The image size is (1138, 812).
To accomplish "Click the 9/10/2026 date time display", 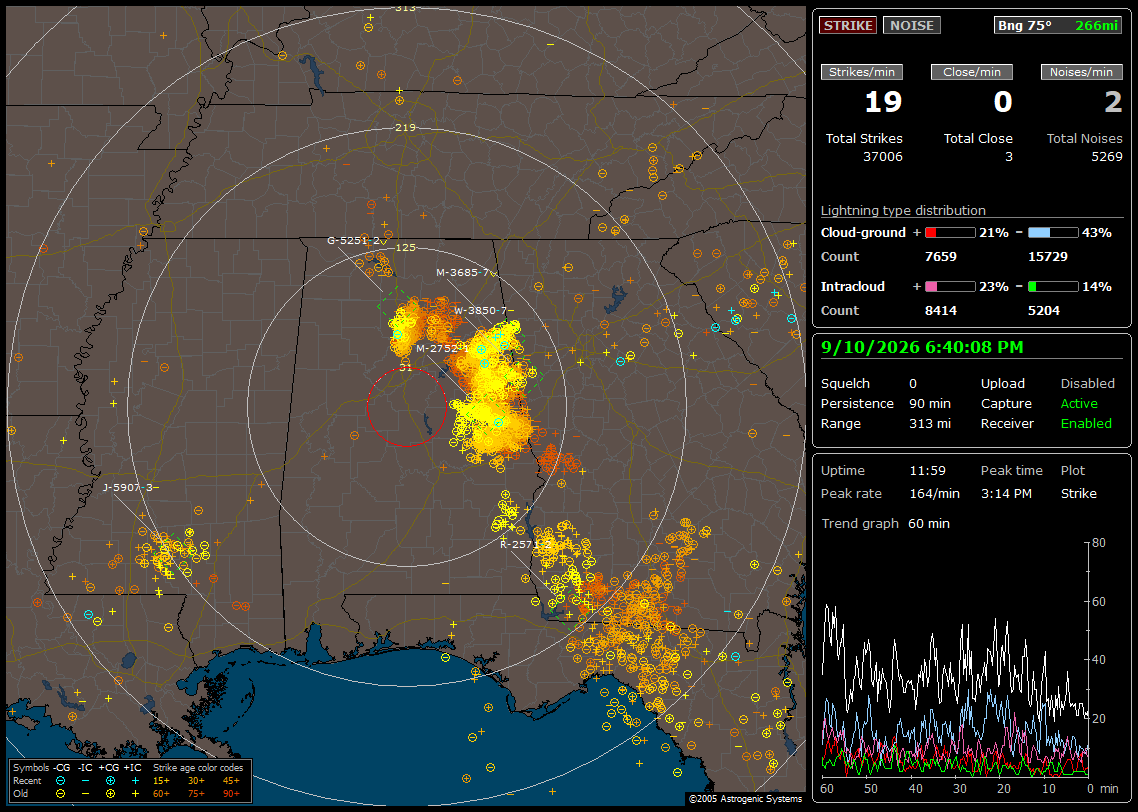I will pos(922,347).
